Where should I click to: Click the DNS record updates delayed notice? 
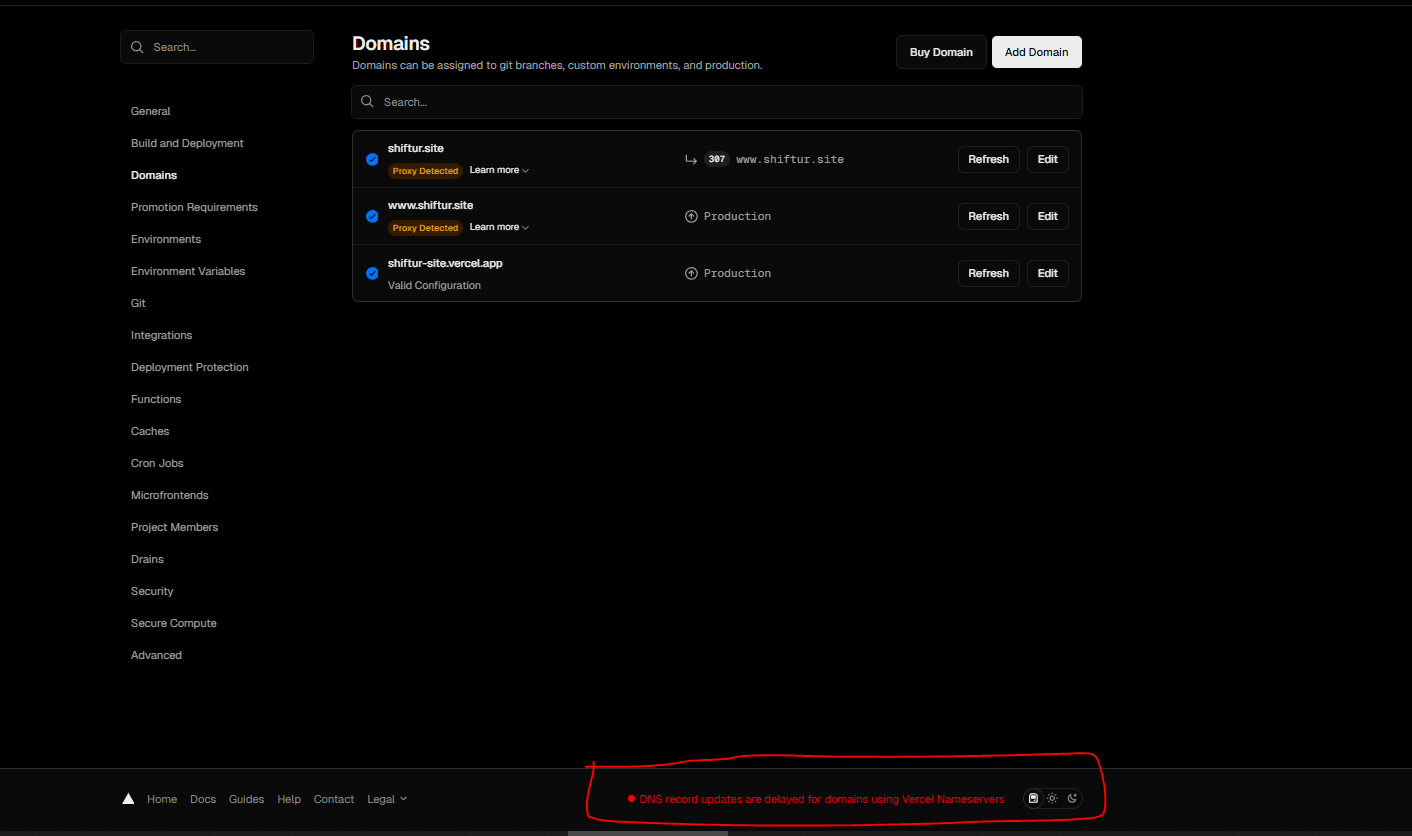[822, 799]
